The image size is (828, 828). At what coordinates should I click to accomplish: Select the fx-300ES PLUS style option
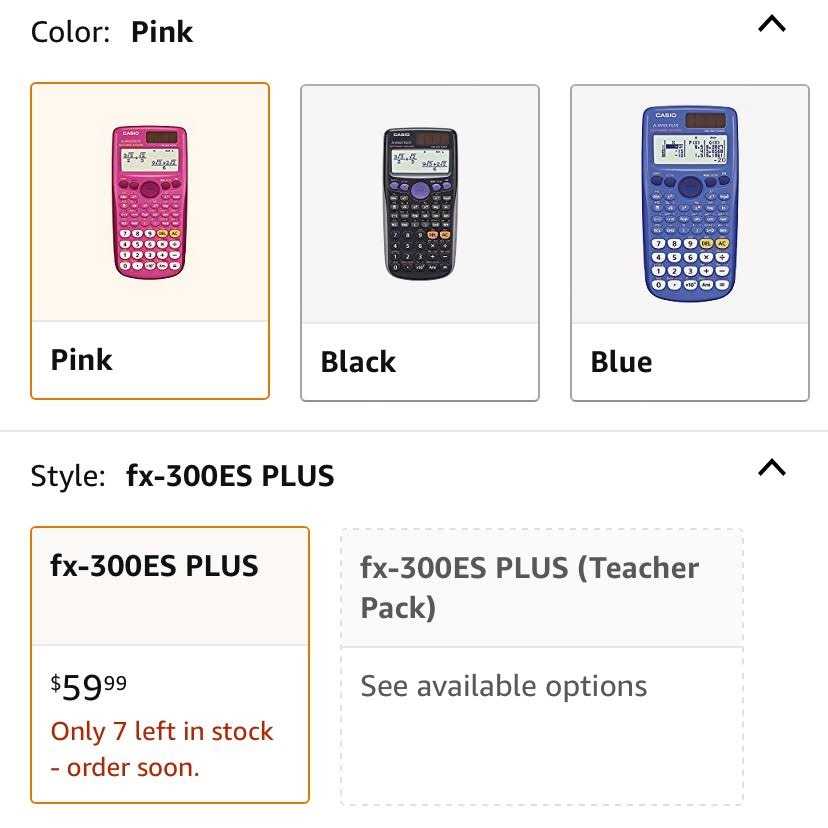coord(170,665)
